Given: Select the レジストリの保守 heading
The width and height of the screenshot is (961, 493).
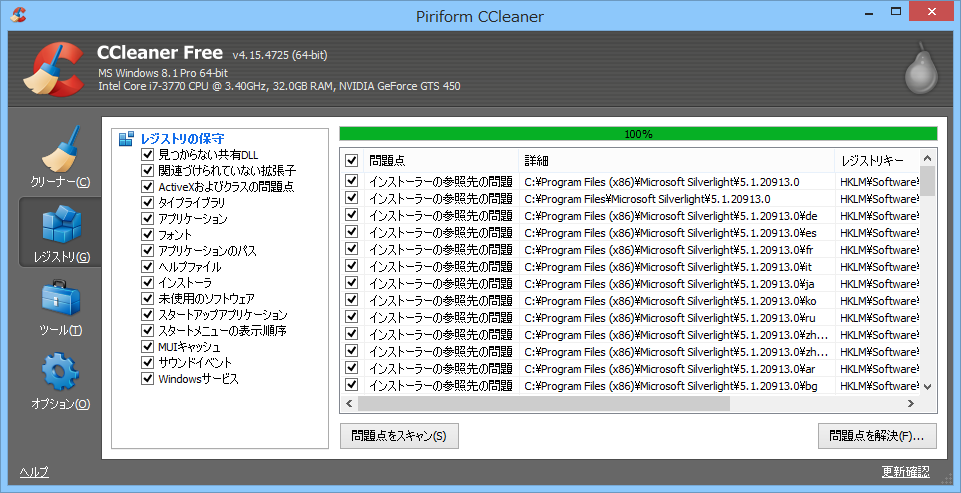Looking at the screenshot, I should [182, 139].
